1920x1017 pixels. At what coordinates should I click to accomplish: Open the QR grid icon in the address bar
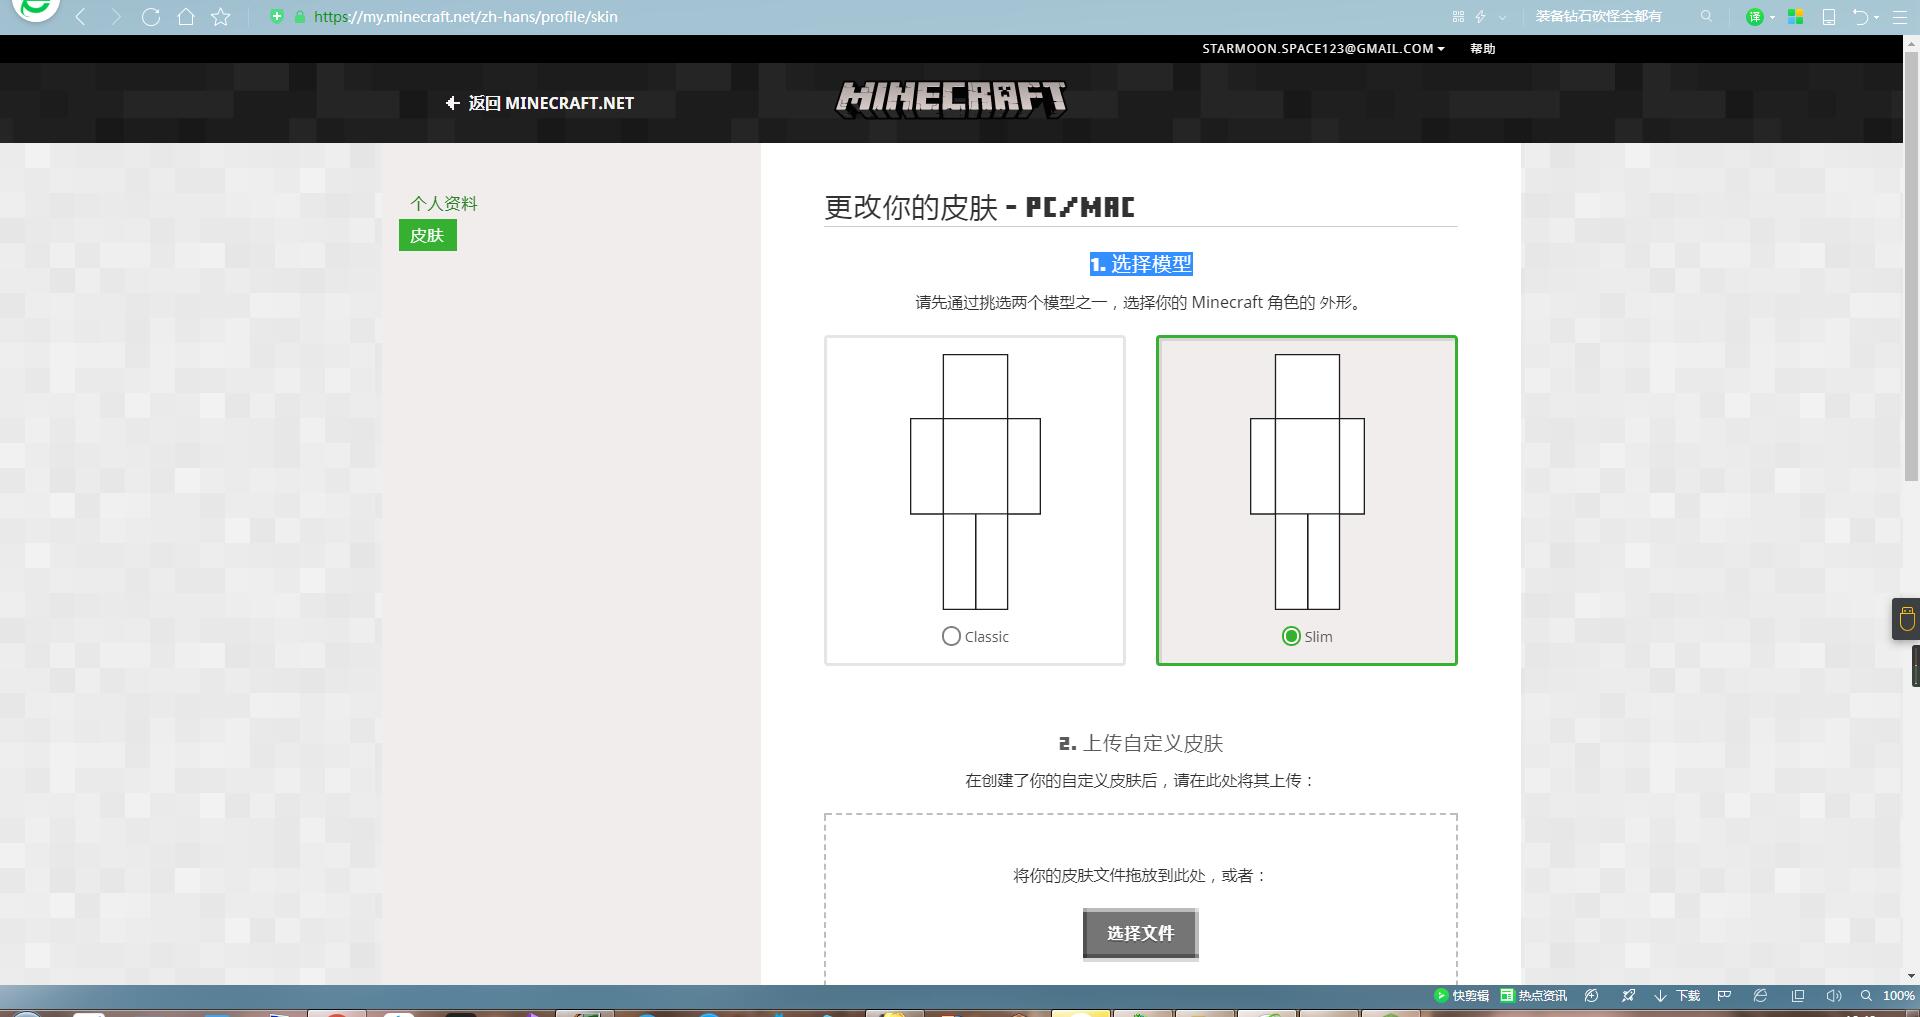click(1458, 16)
